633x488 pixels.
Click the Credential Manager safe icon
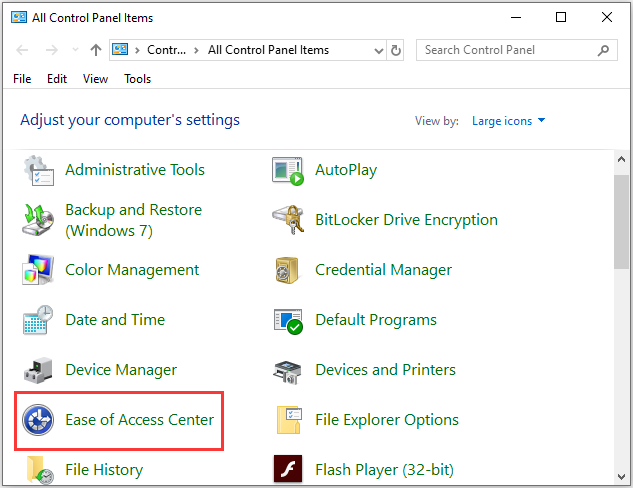pos(288,270)
